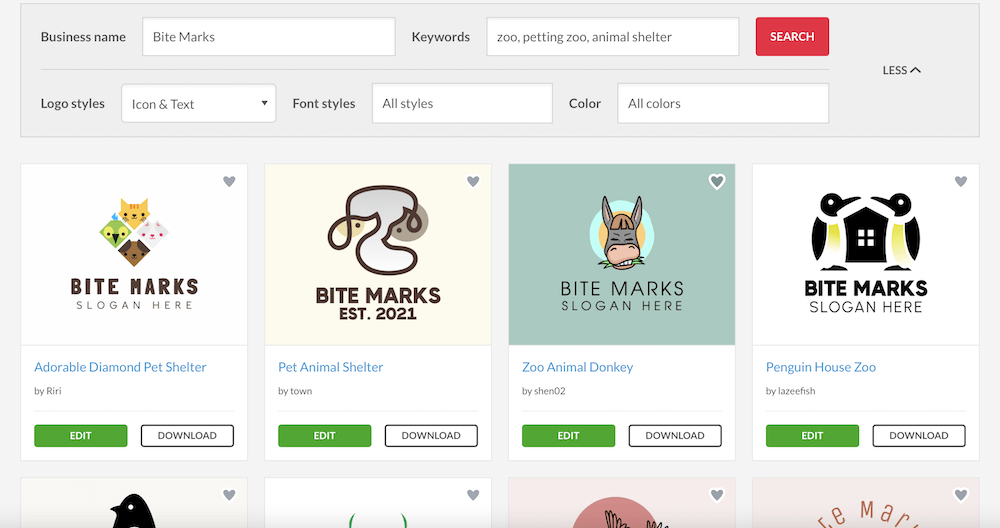Select the diamond pets logo thumbnail

(x=134, y=254)
